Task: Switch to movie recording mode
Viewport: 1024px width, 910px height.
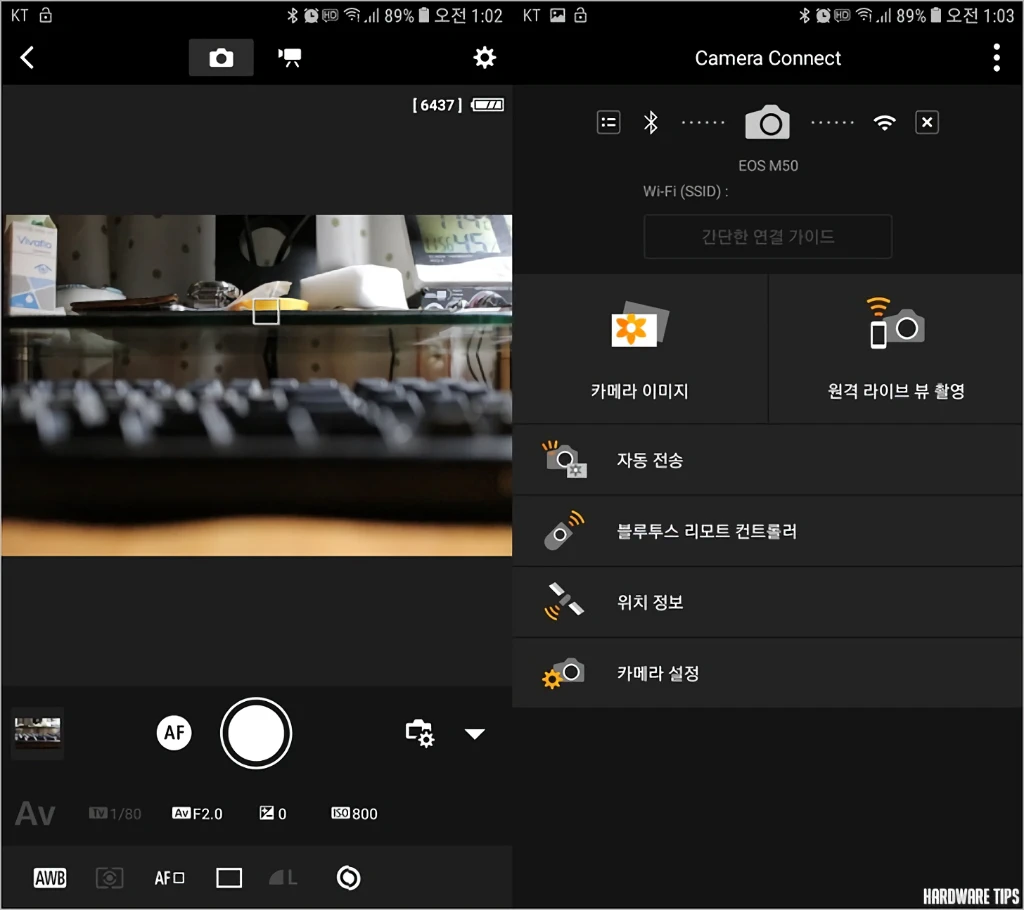Action: tap(289, 57)
